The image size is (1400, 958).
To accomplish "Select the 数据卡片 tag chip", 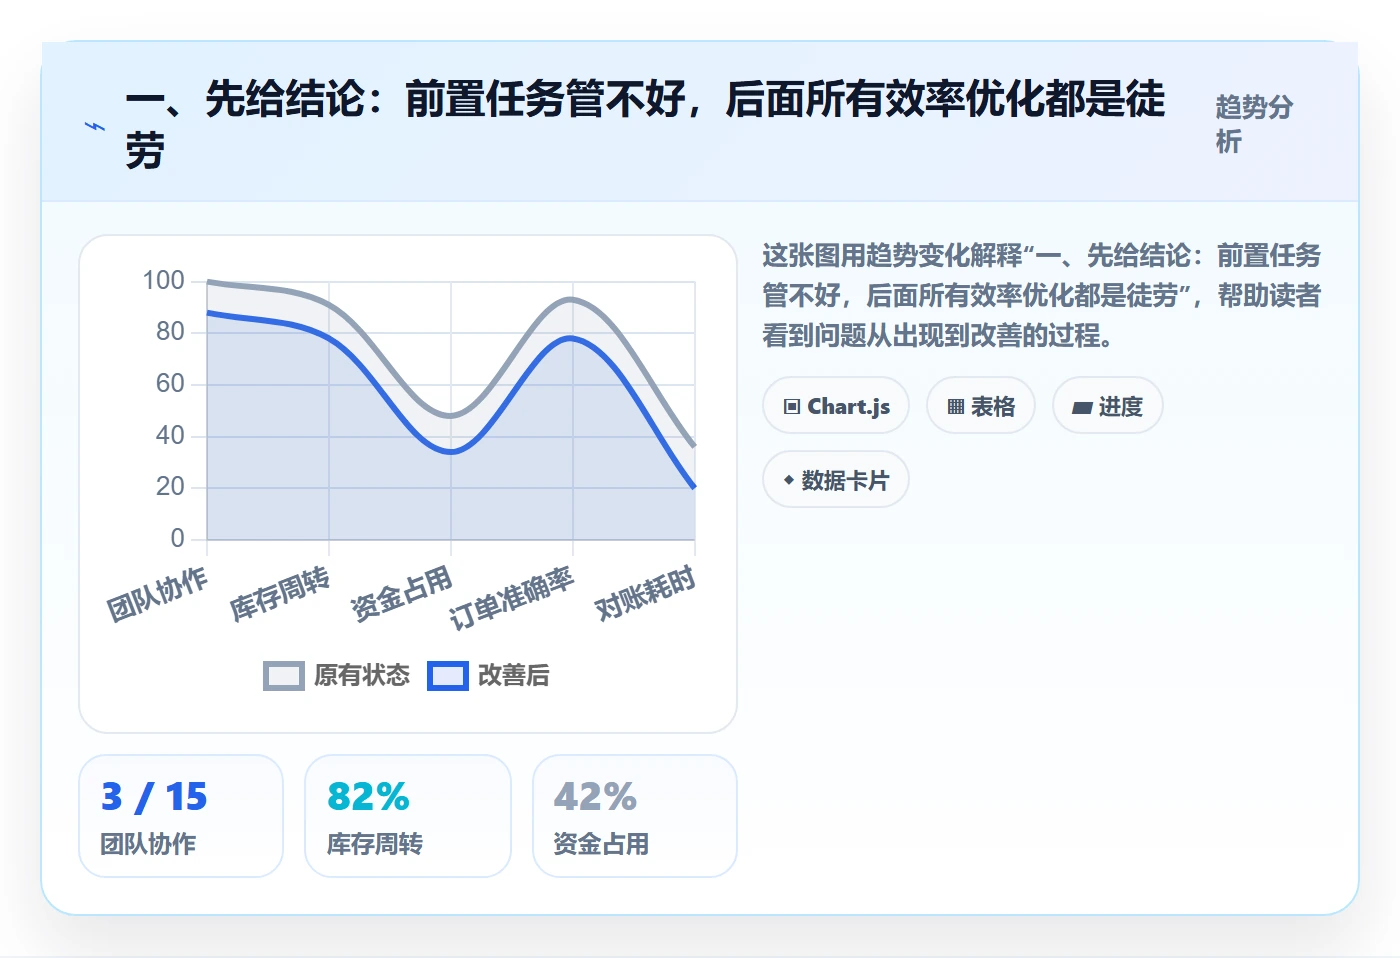I will pos(836,480).
